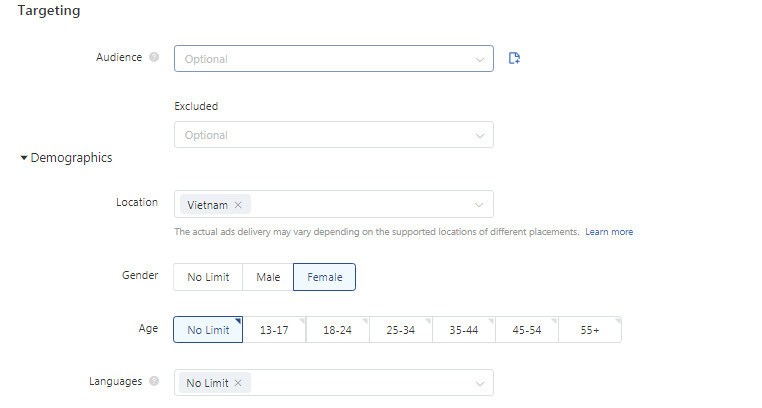Toggle the 45-54 age bracket
762x408 pixels.
click(x=527, y=330)
